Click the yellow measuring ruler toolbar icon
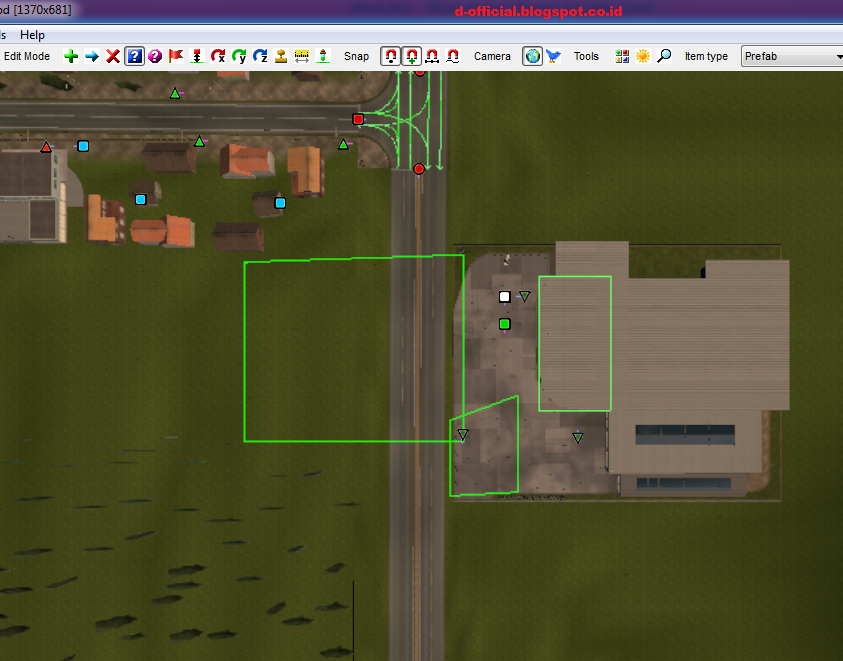Viewport: 843px width, 661px height. click(301, 56)
